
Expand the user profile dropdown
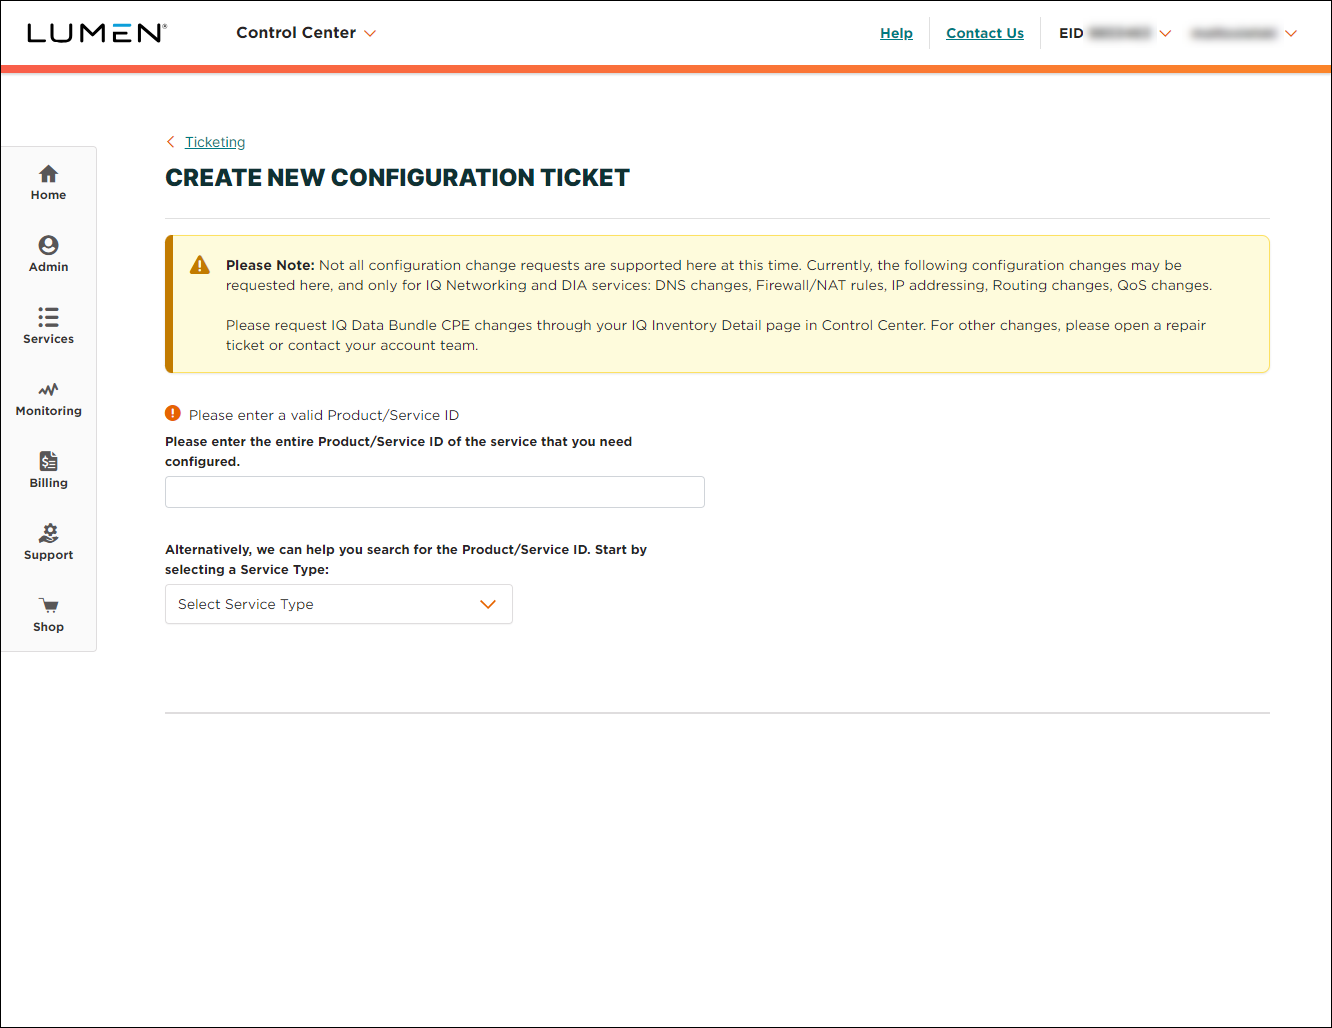(1244, 33)
